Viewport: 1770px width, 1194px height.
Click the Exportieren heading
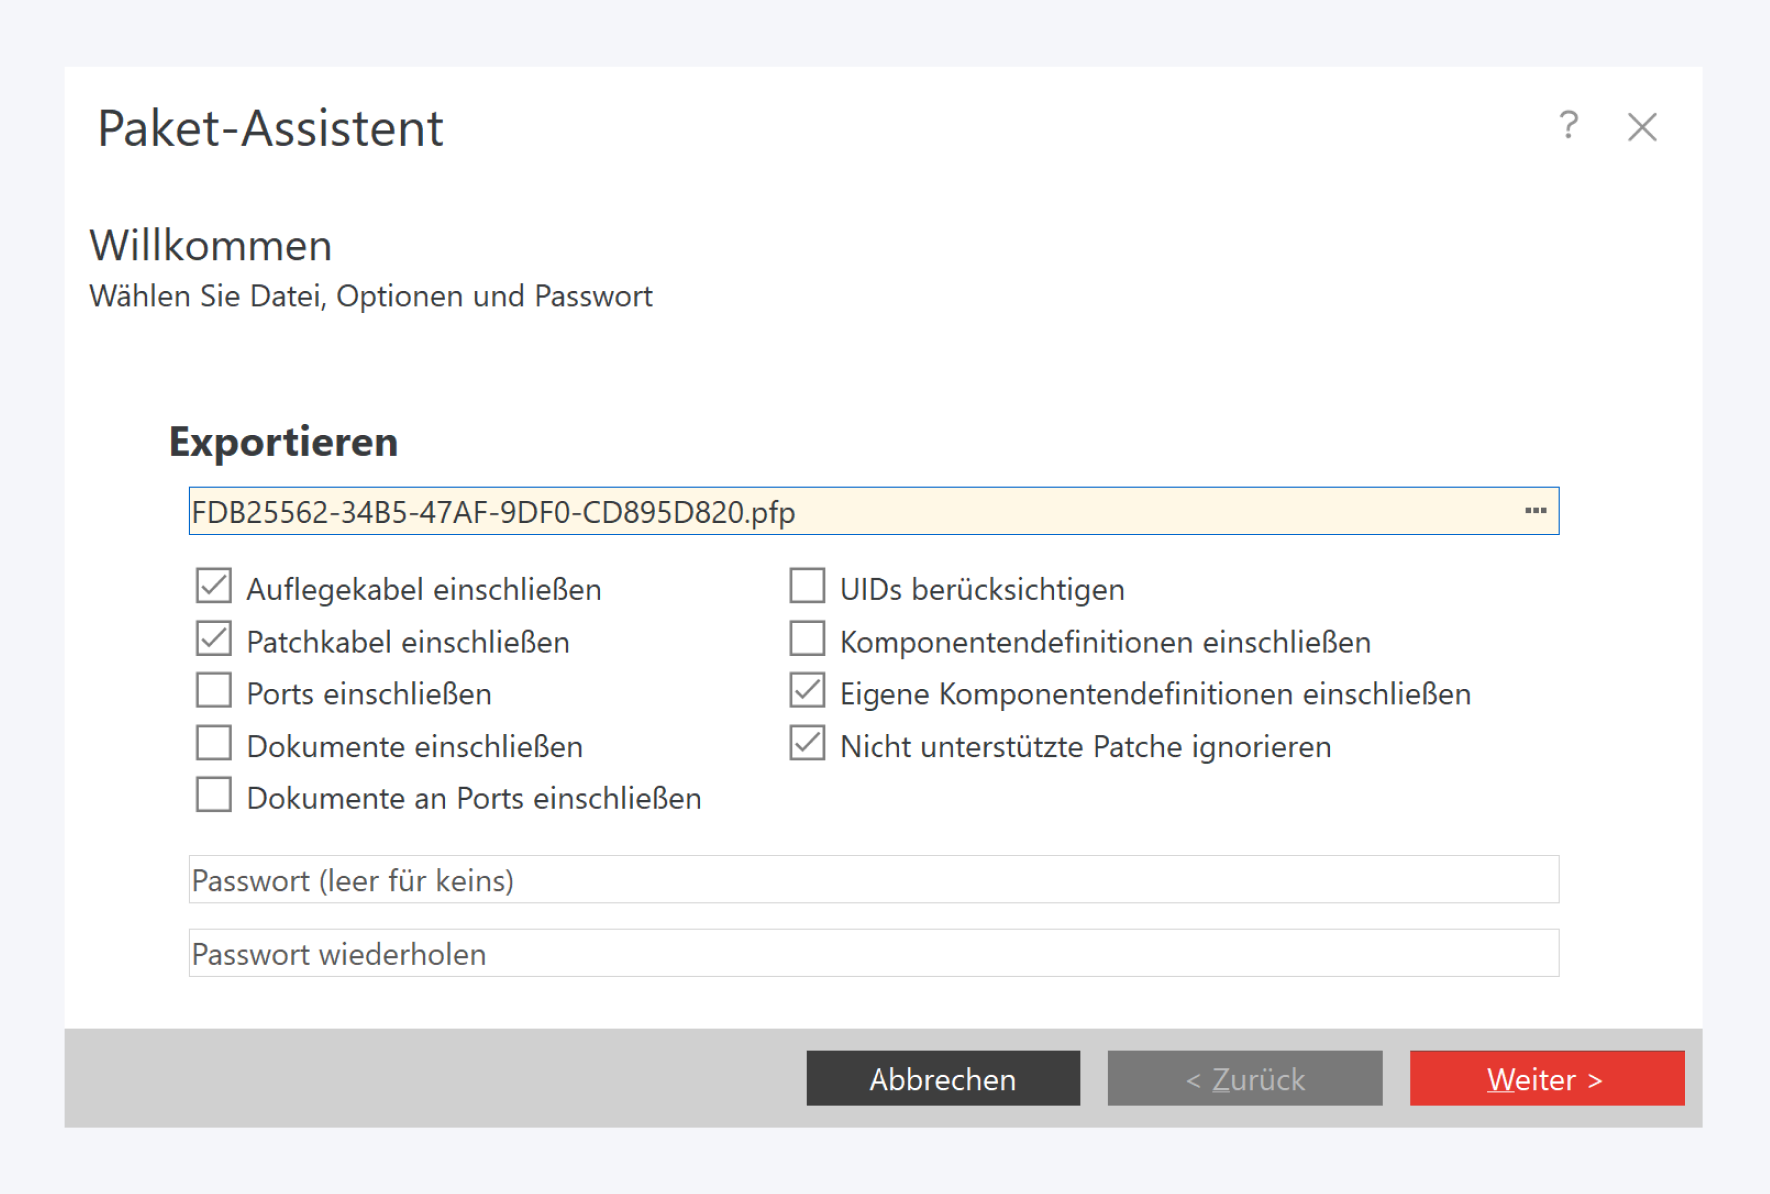(x=283, y=442)
